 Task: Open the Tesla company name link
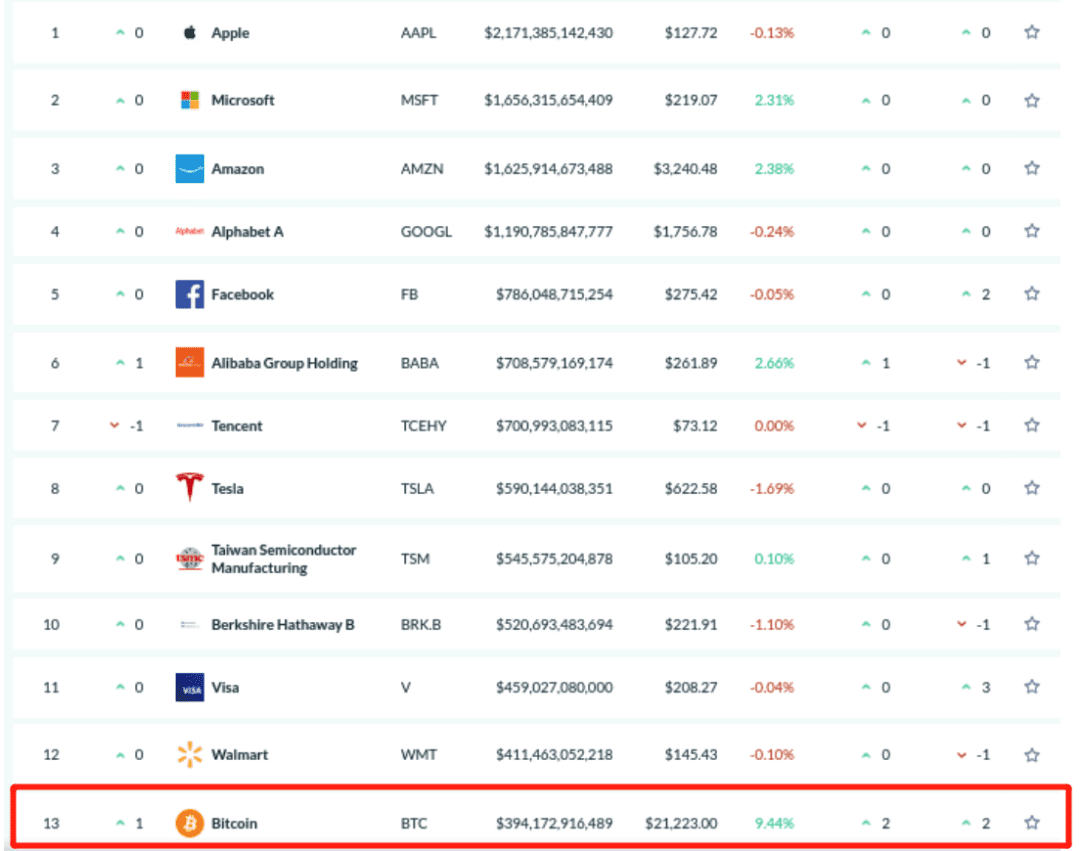coord(227,488)
